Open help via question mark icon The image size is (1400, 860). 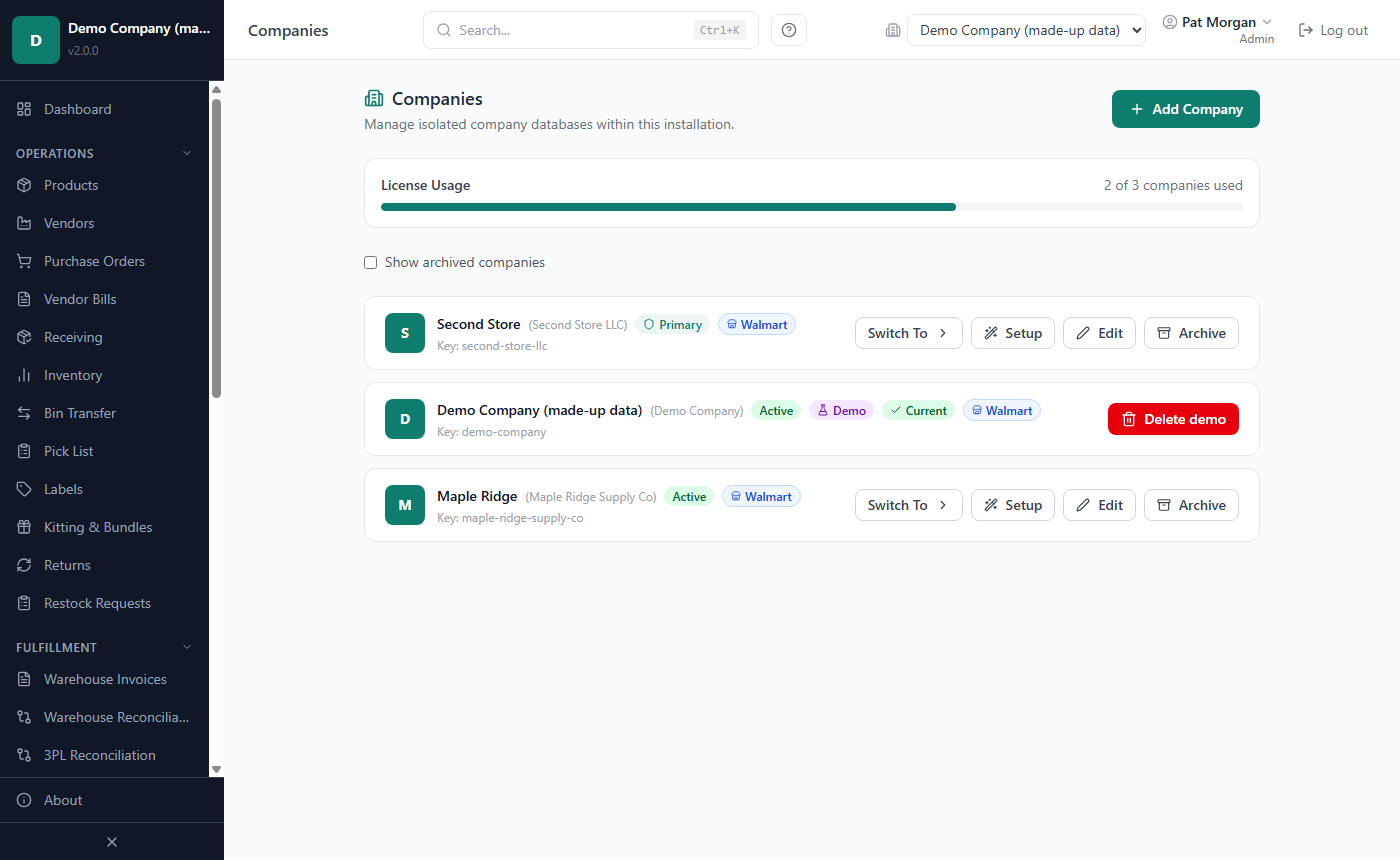[x=789, y=30]
